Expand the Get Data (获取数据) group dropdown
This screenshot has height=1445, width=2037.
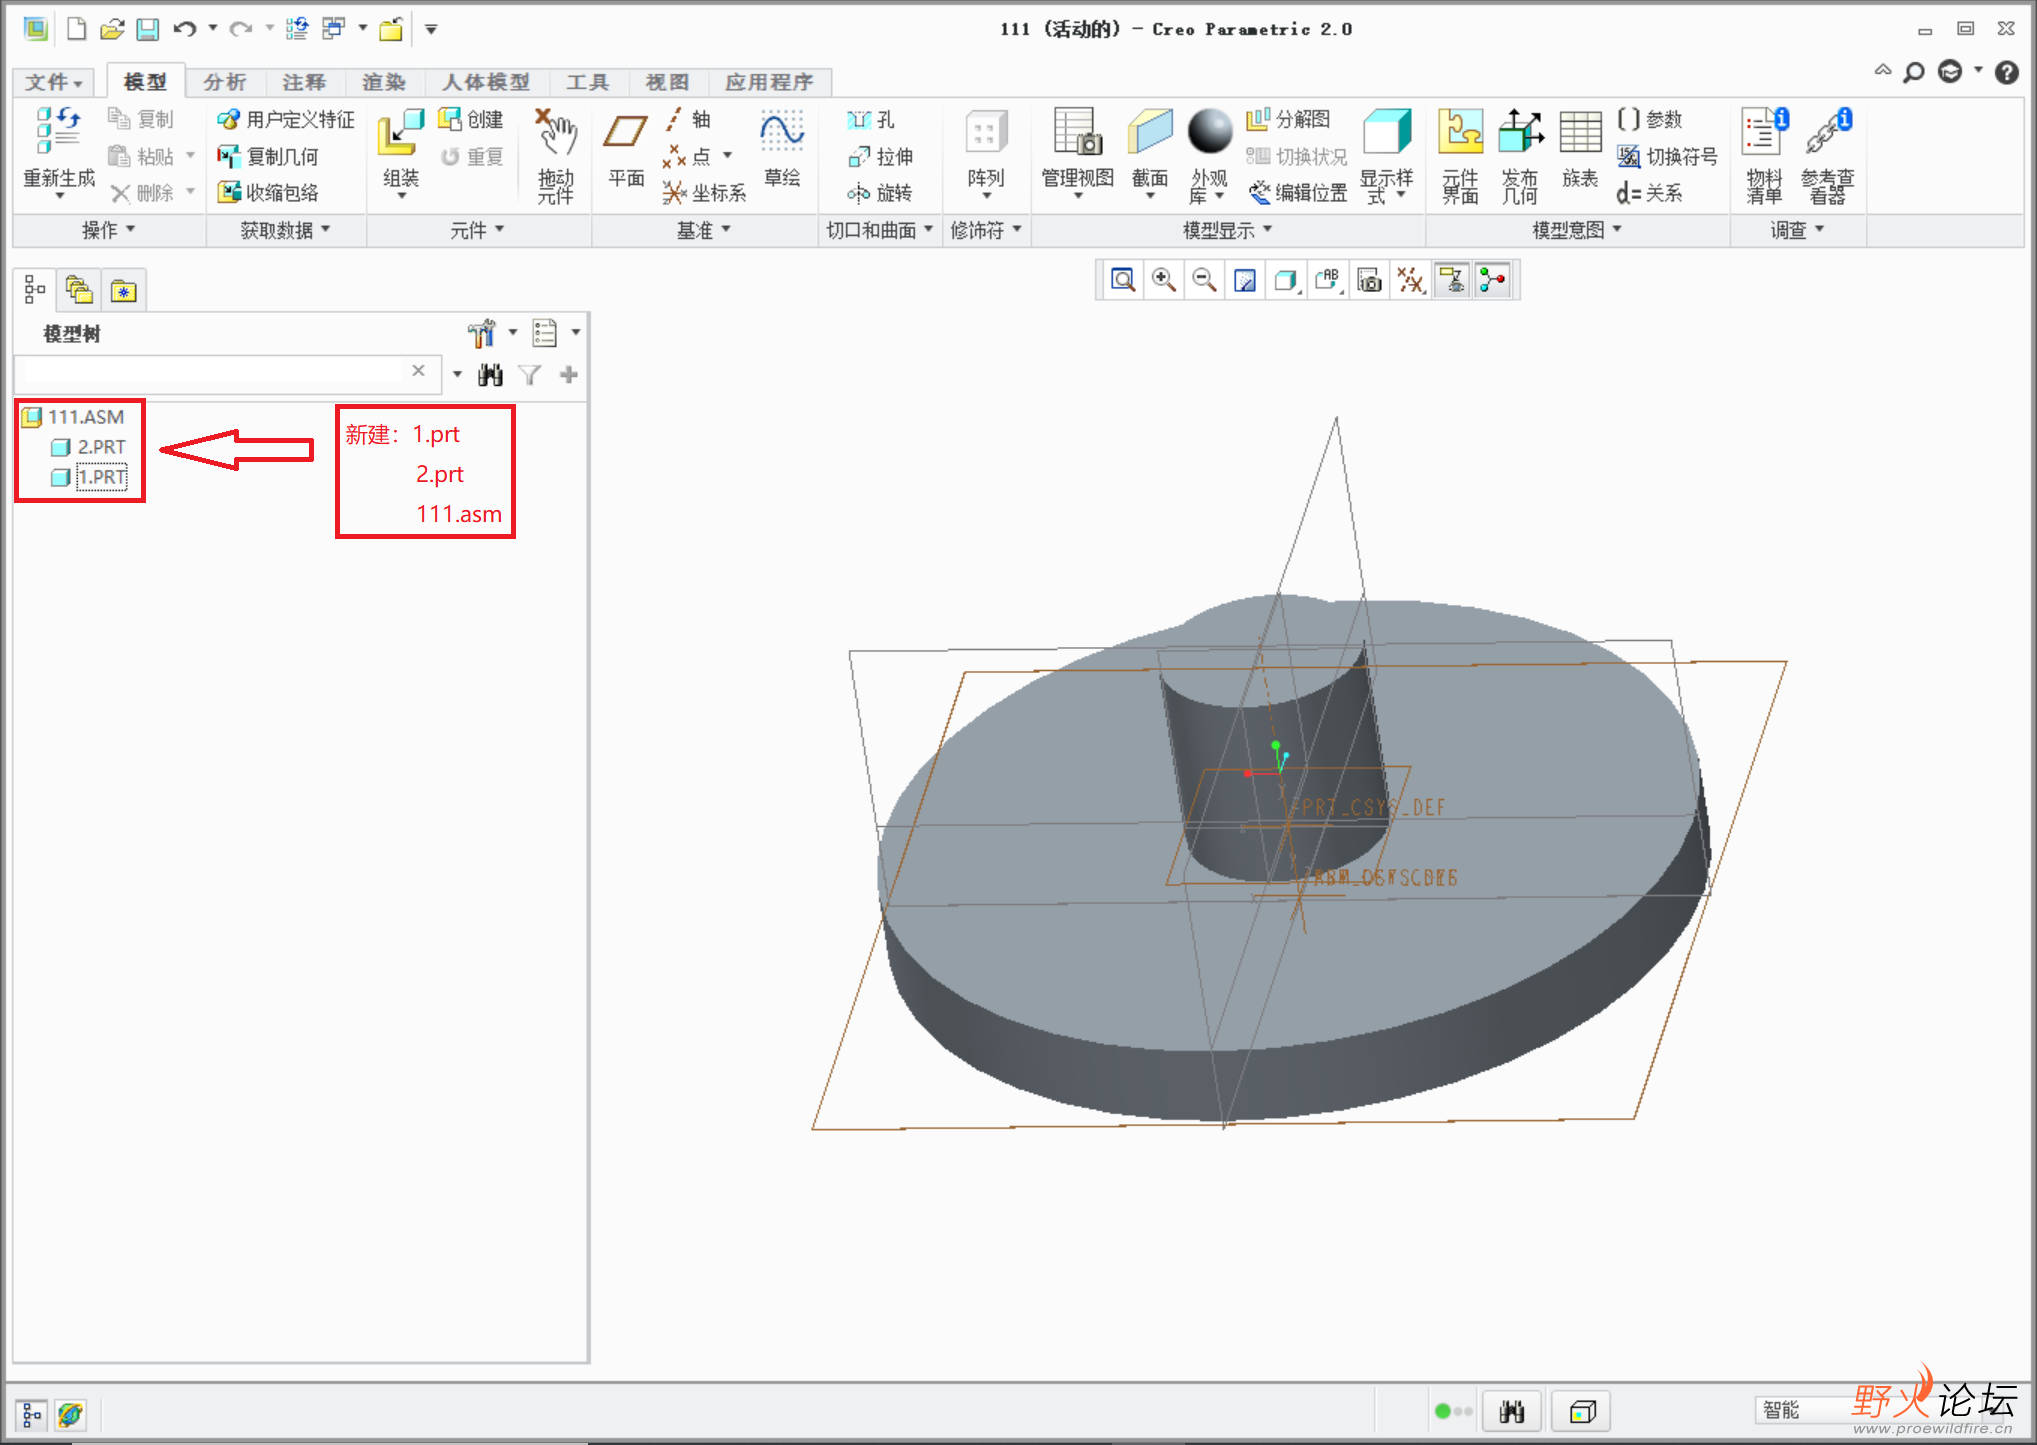coord(284,231)
